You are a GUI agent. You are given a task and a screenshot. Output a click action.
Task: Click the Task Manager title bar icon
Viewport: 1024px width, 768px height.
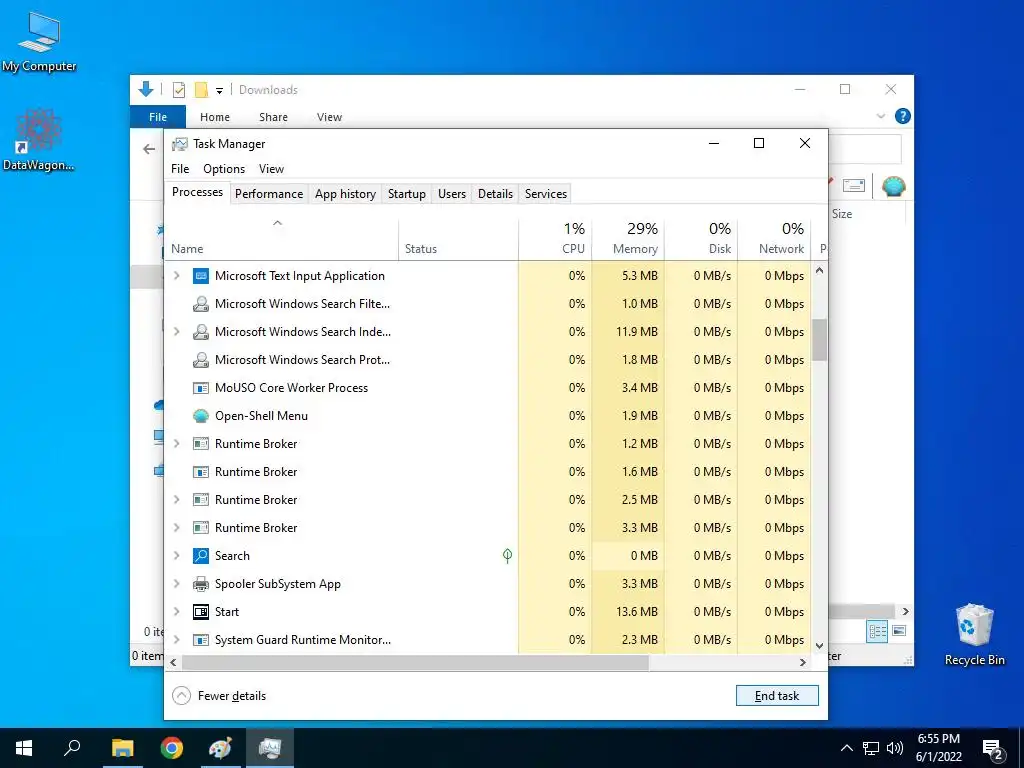(180, 144)
